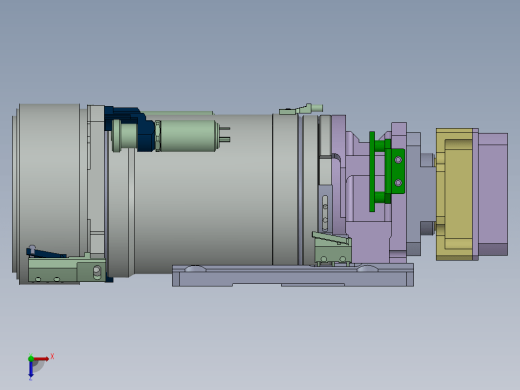
Task: Click the green Y axis dot of the triad
Action: (31, 359)
